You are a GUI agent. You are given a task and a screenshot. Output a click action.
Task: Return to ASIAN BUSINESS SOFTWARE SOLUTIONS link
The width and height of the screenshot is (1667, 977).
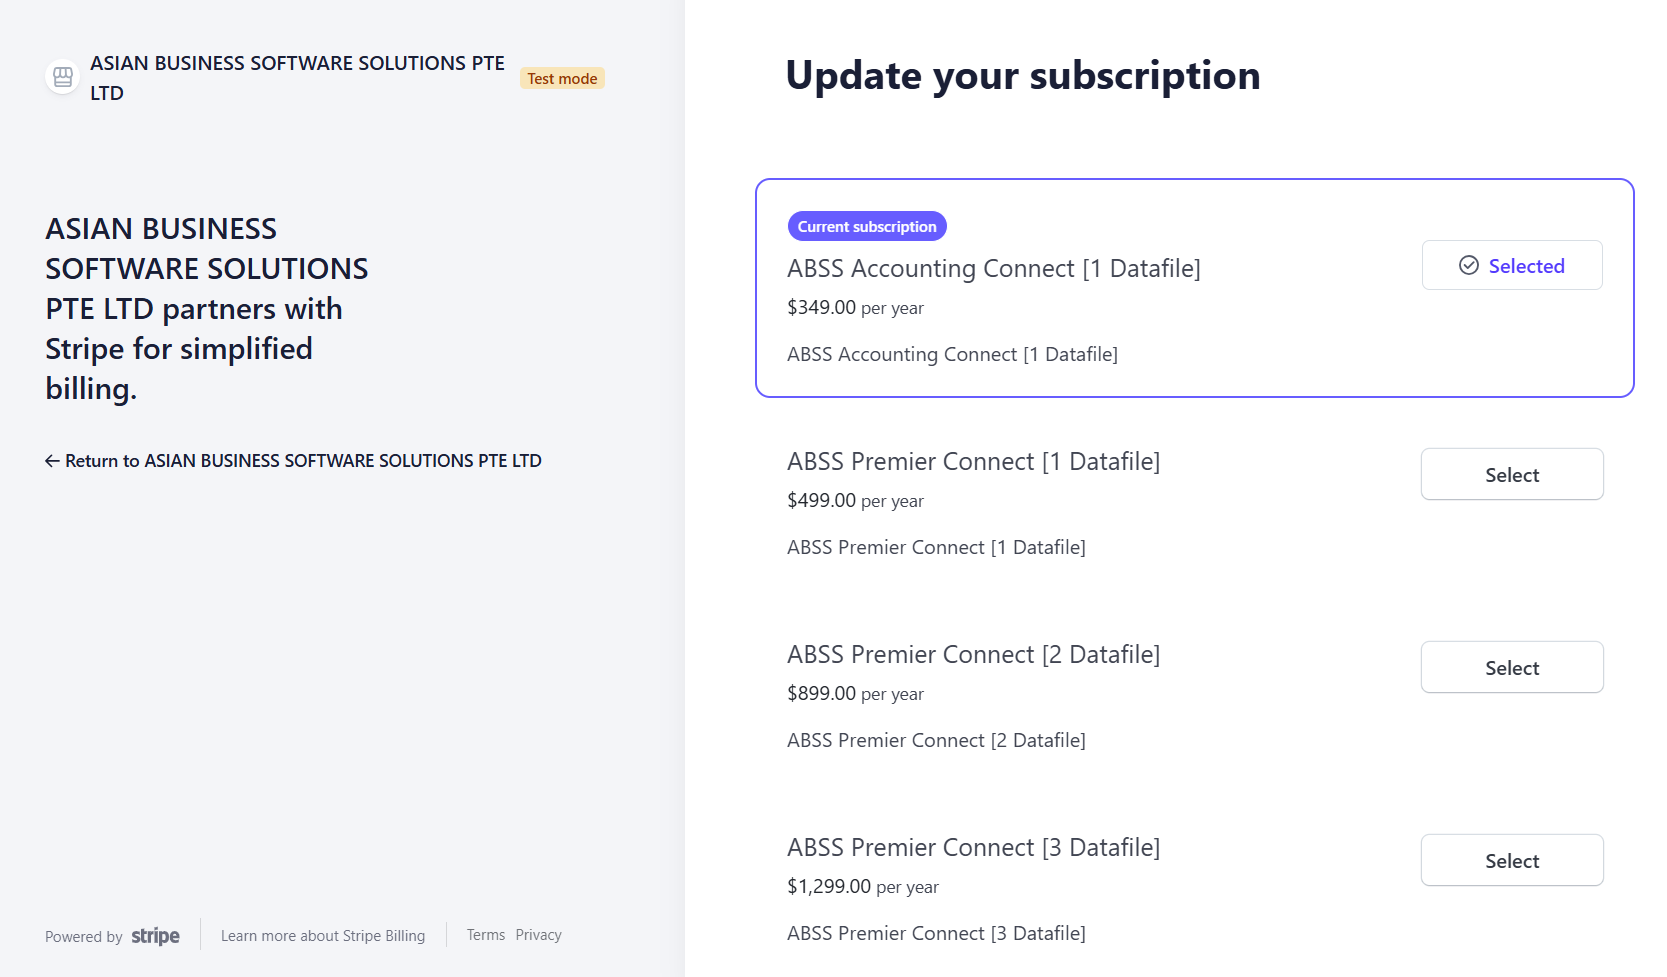click(302, 461)
